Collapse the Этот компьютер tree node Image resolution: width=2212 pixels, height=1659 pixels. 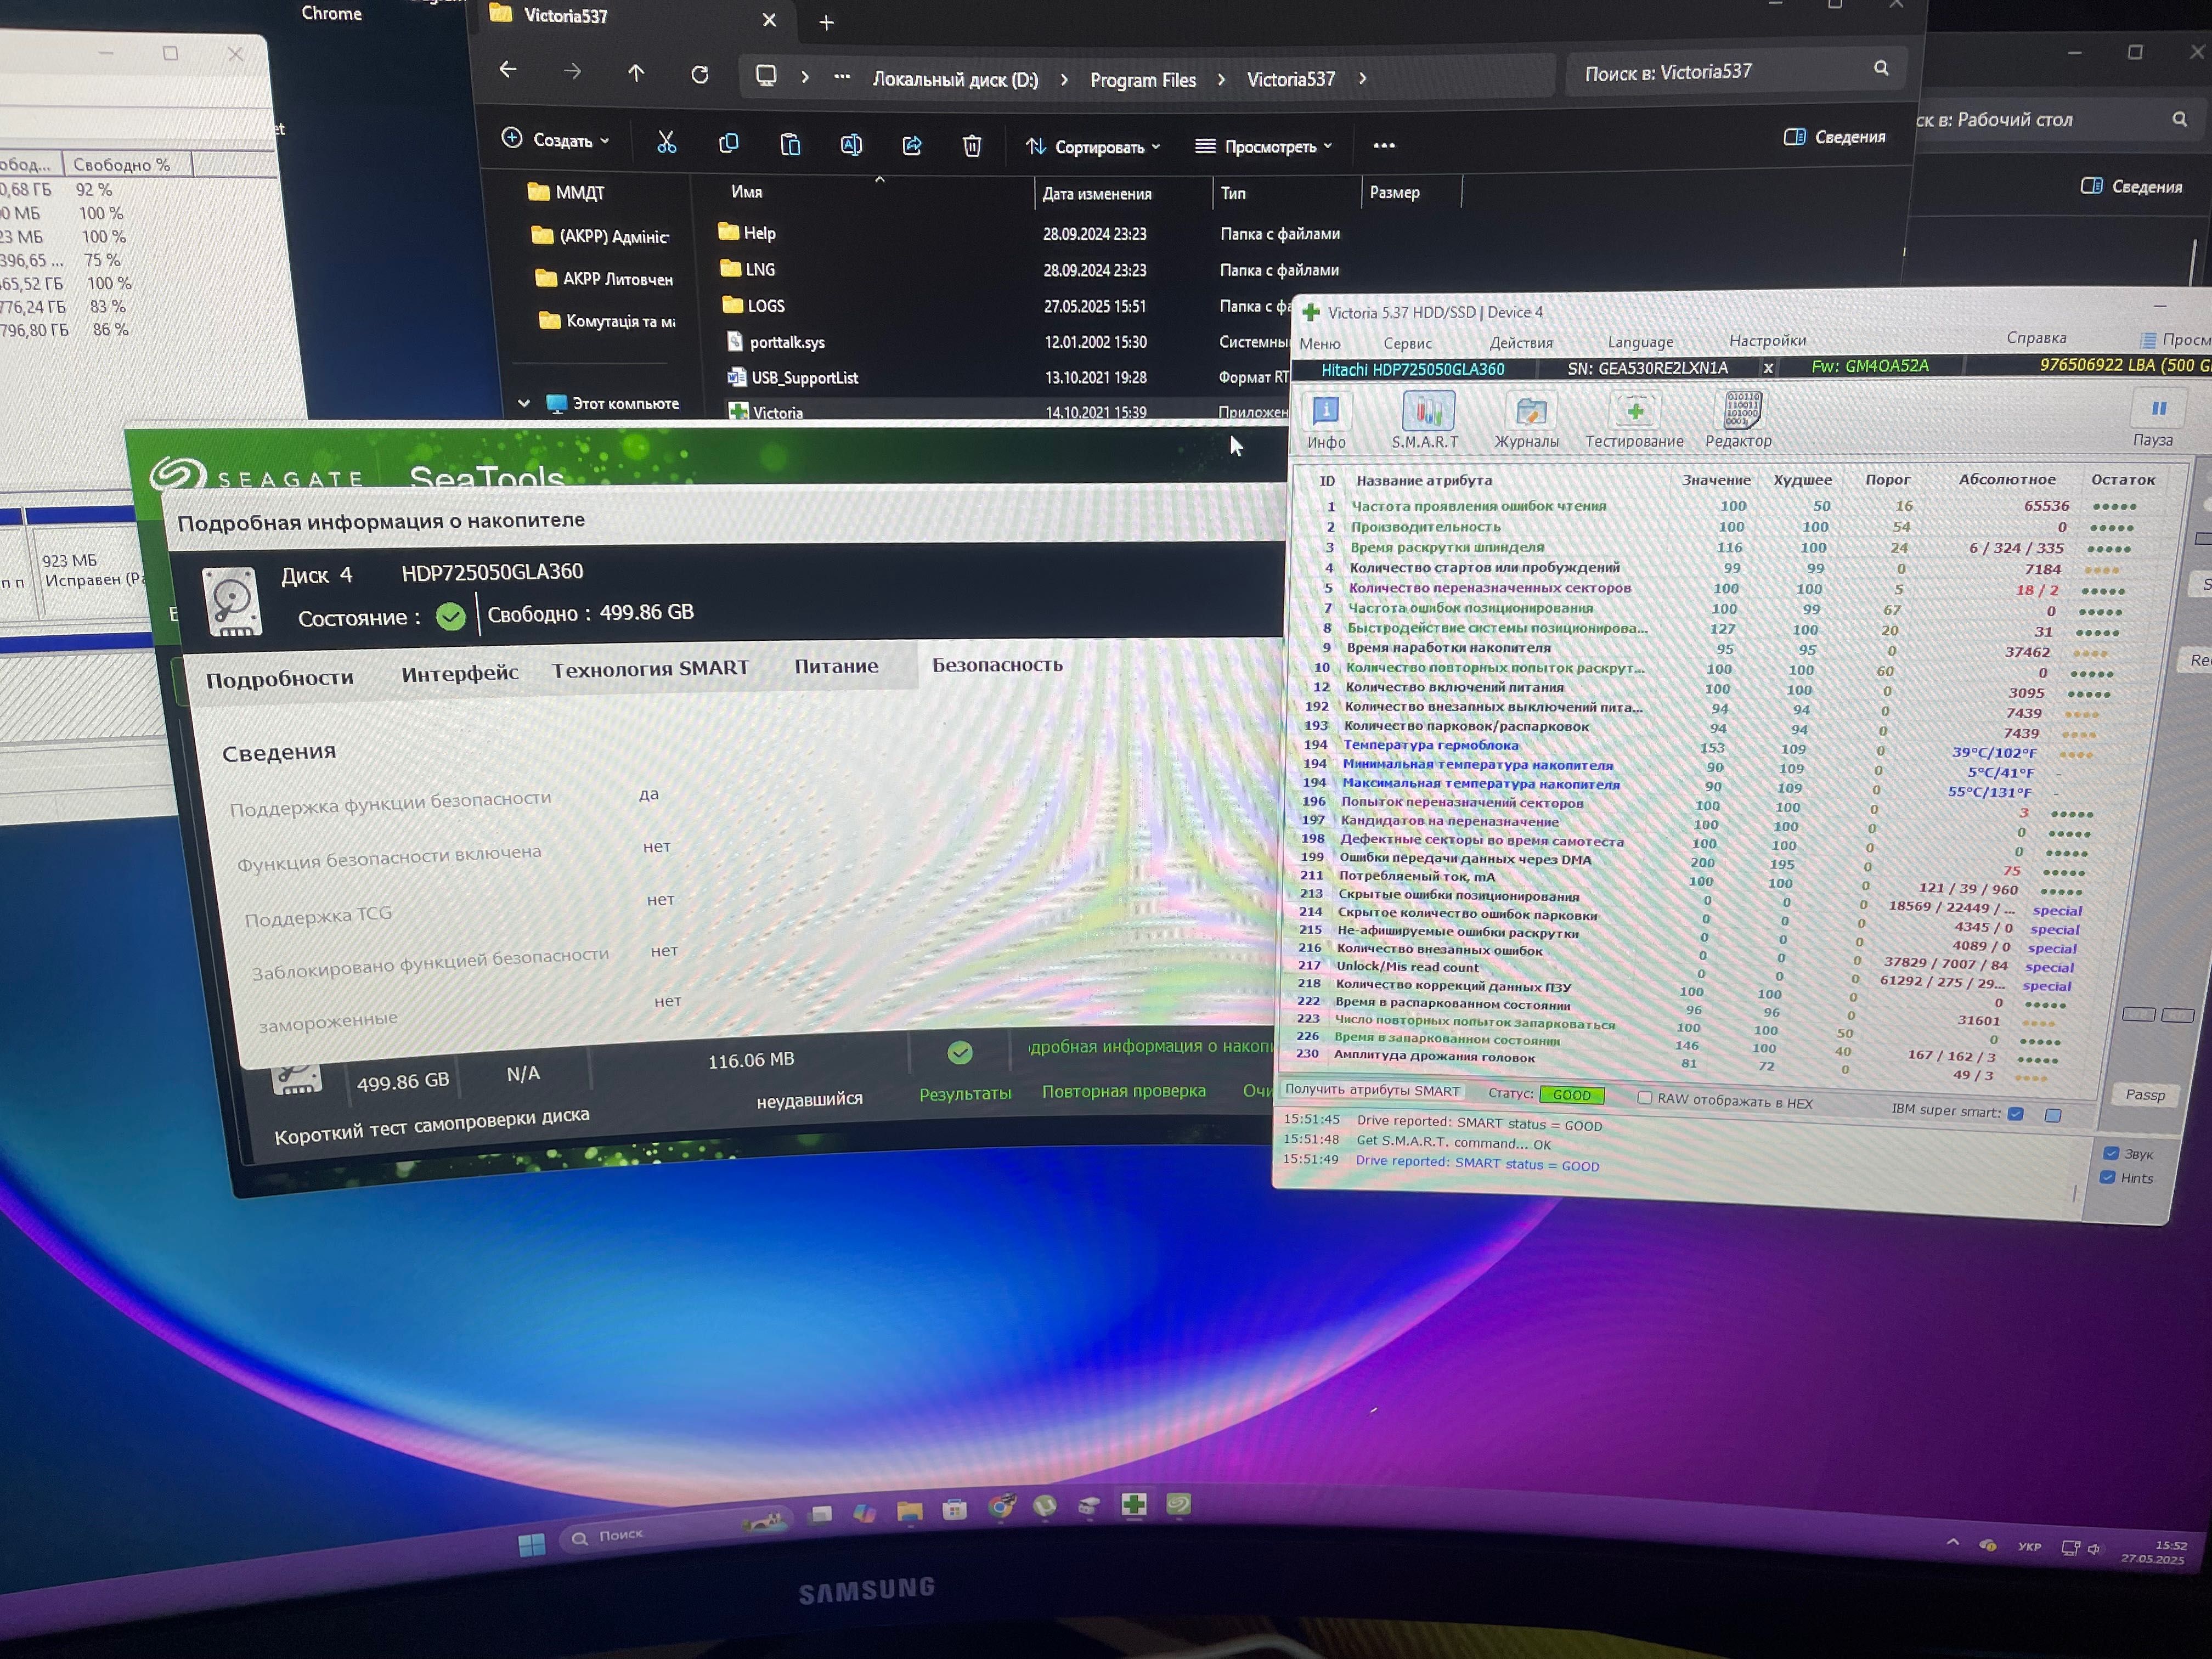523,403
